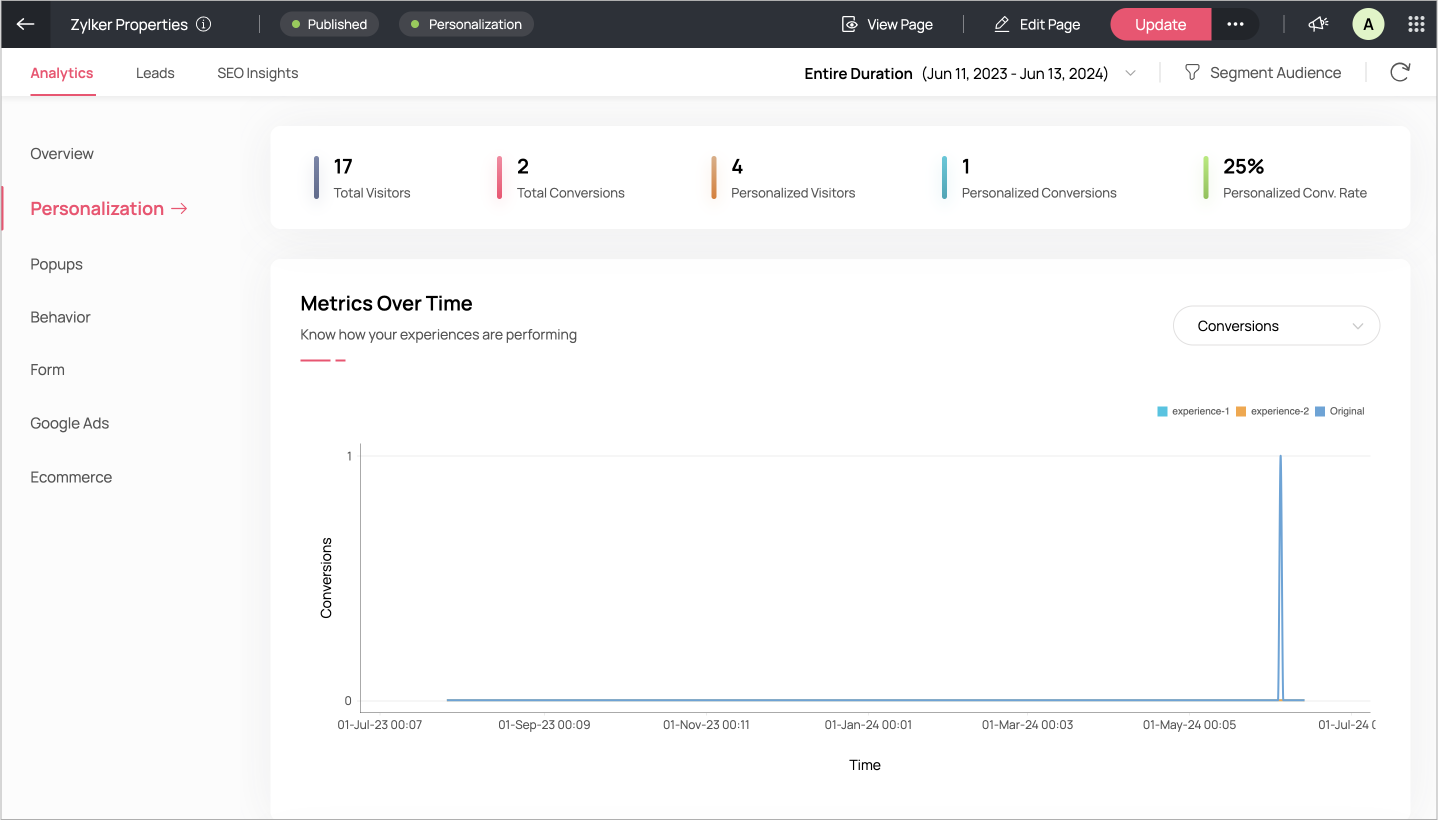This screenshot has width=1438, height=820.
Task: Toggle experience-1 legend series
Action: (1193, 411)
